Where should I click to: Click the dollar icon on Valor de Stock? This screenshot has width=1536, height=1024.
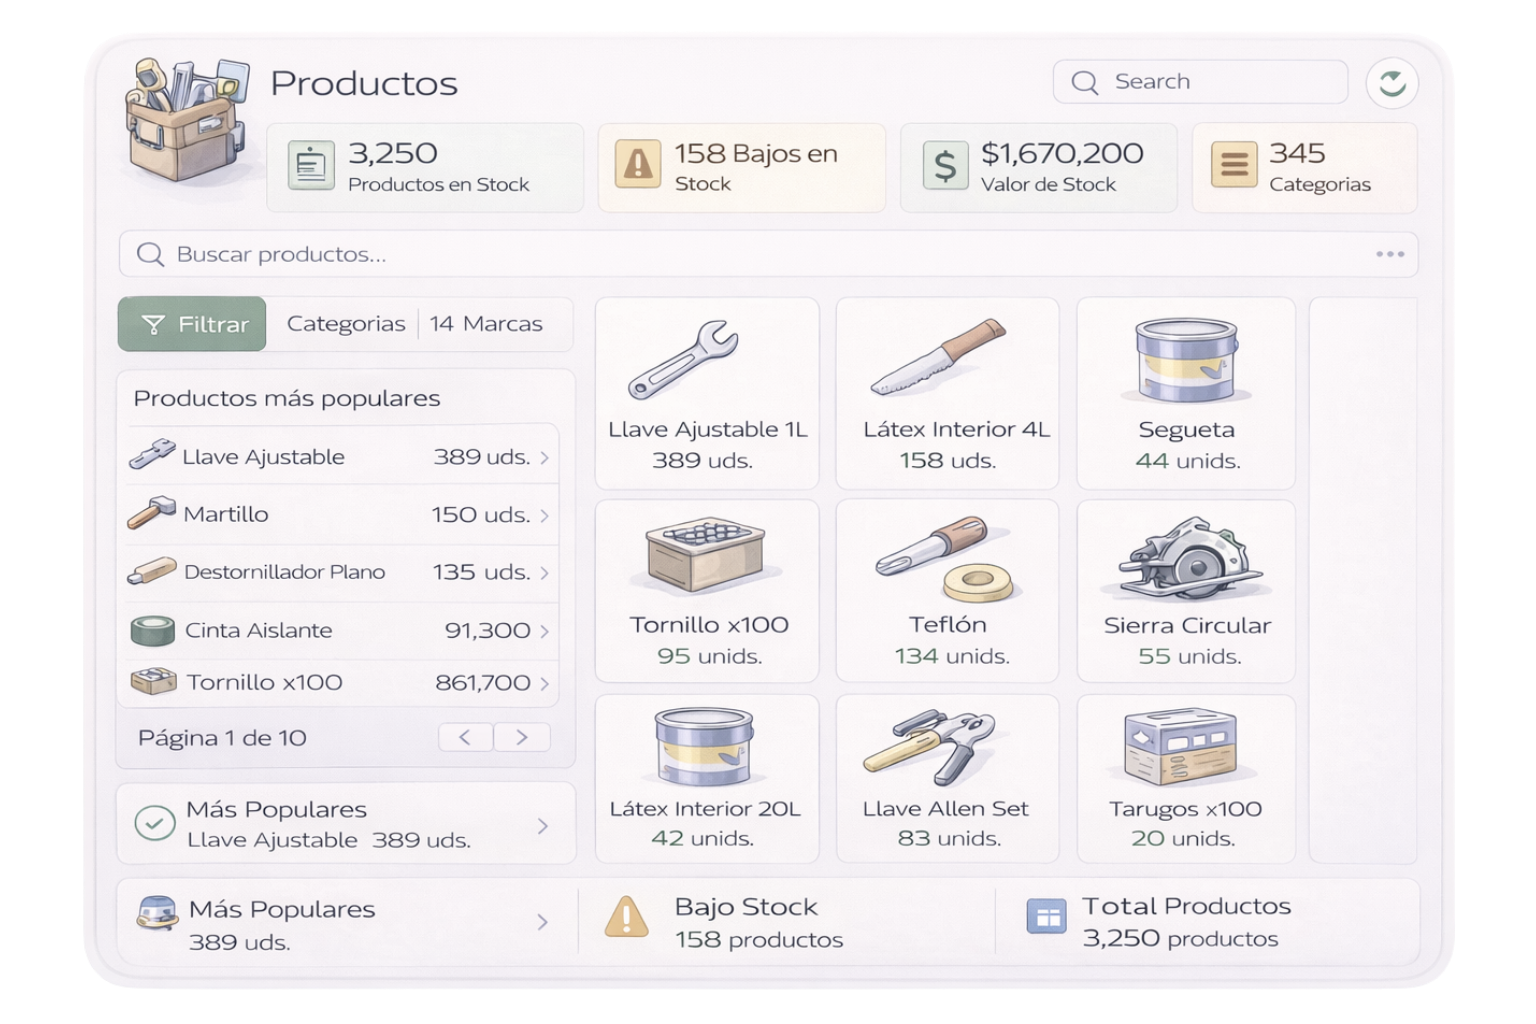[944, 166]
